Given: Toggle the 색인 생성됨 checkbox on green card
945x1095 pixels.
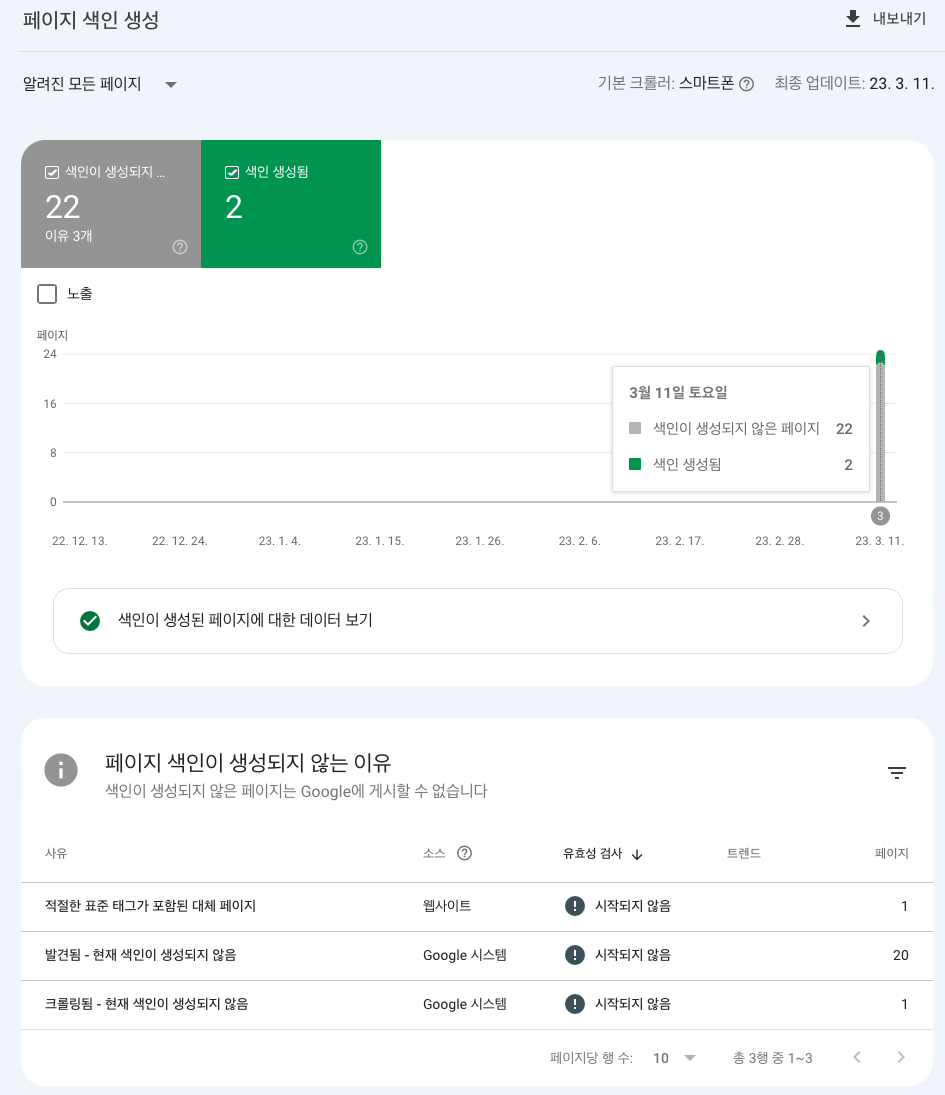Looking at the screenshot, I should point(232,172).
